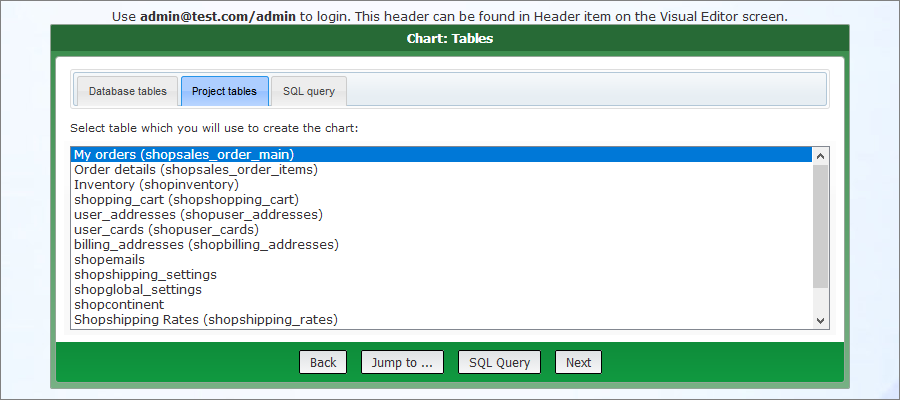Viewport: 900px width, 400px height.
Task: Click the SQL Query button
Action: coord(499,362)
